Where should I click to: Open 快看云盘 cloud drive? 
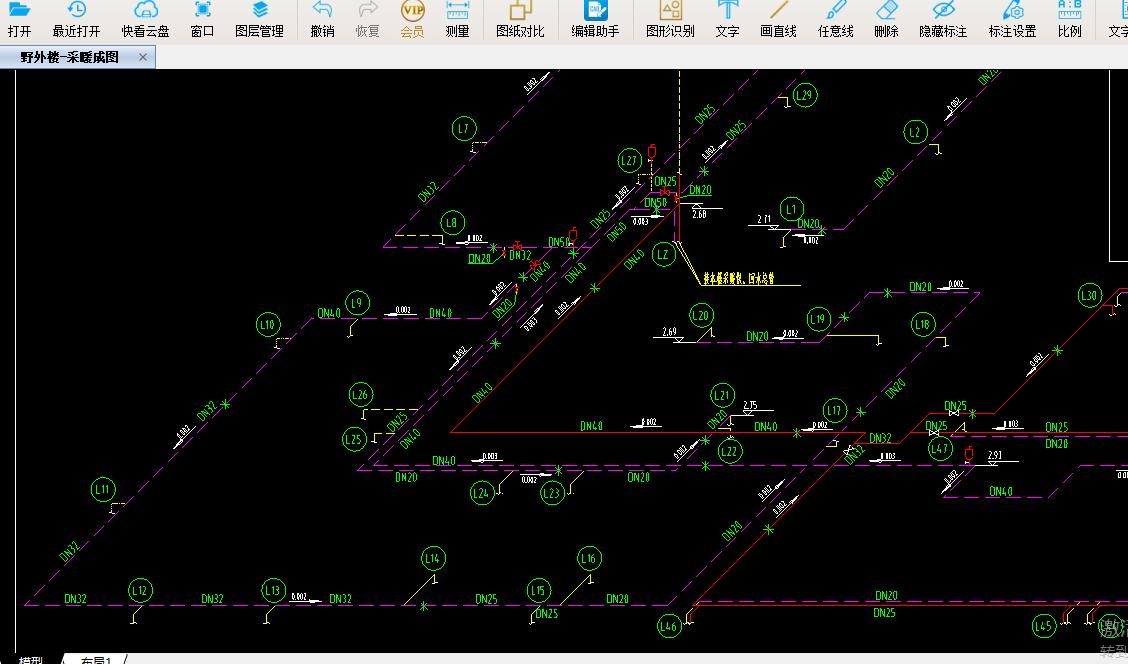145,20
